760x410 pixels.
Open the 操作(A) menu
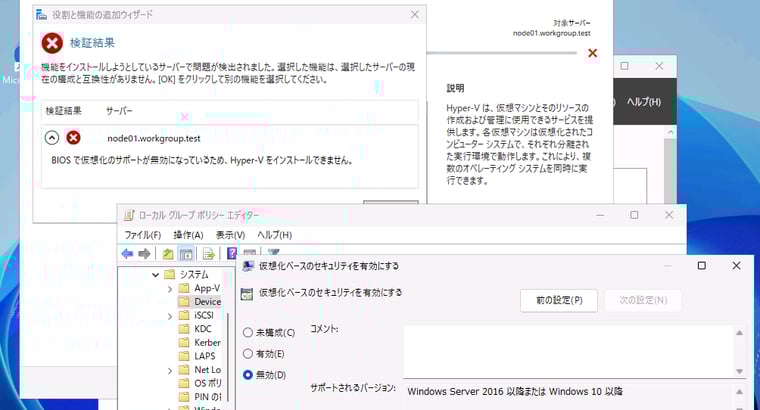coord(188,235)
